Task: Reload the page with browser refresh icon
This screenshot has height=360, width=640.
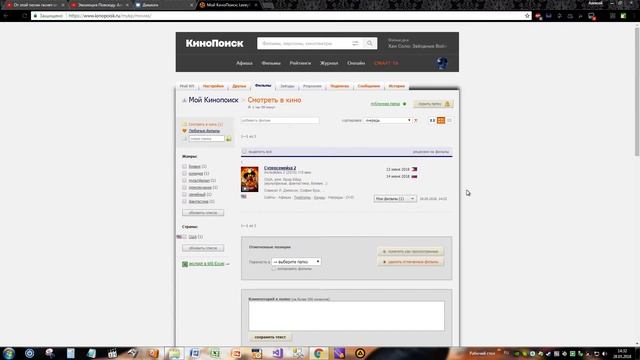Action: pos(25,16)
